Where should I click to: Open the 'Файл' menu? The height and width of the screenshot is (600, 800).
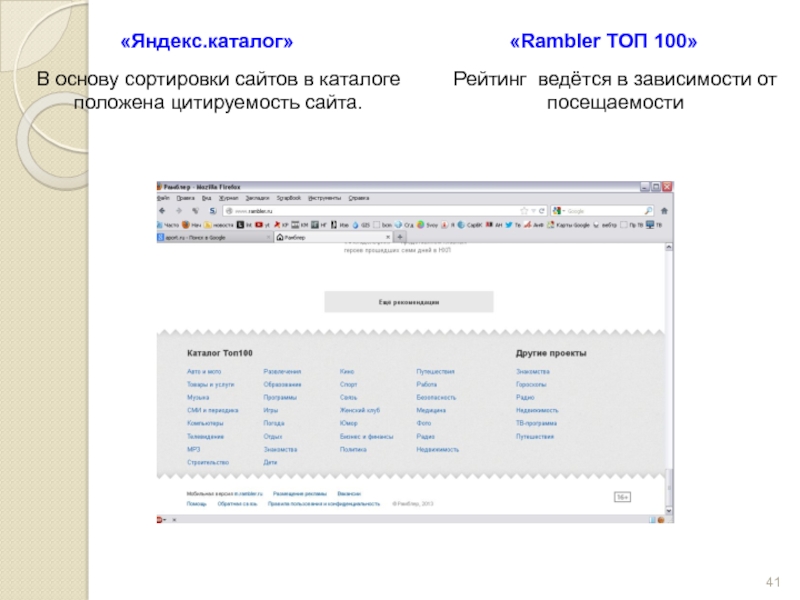tap(163, 198)
